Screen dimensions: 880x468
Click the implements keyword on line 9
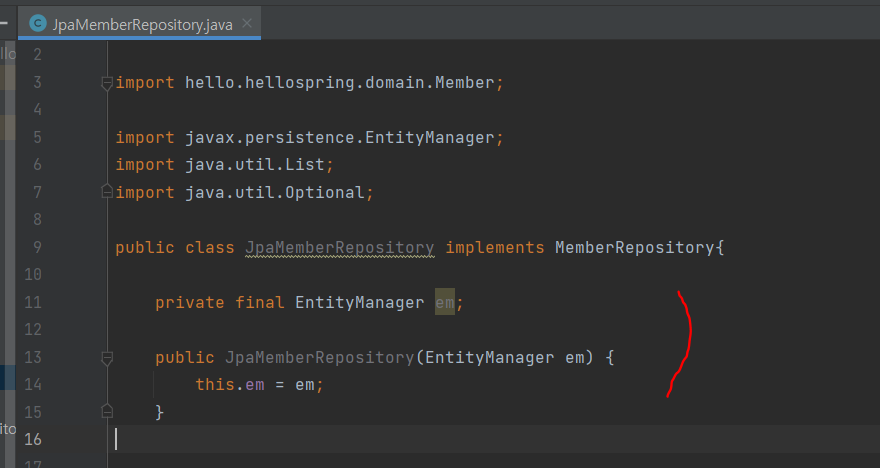(x=494, y=247)
